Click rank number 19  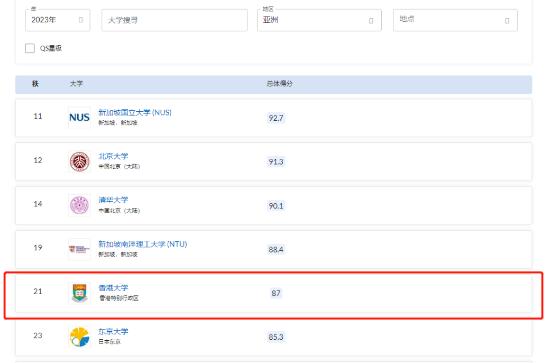(x=38, y=248)
